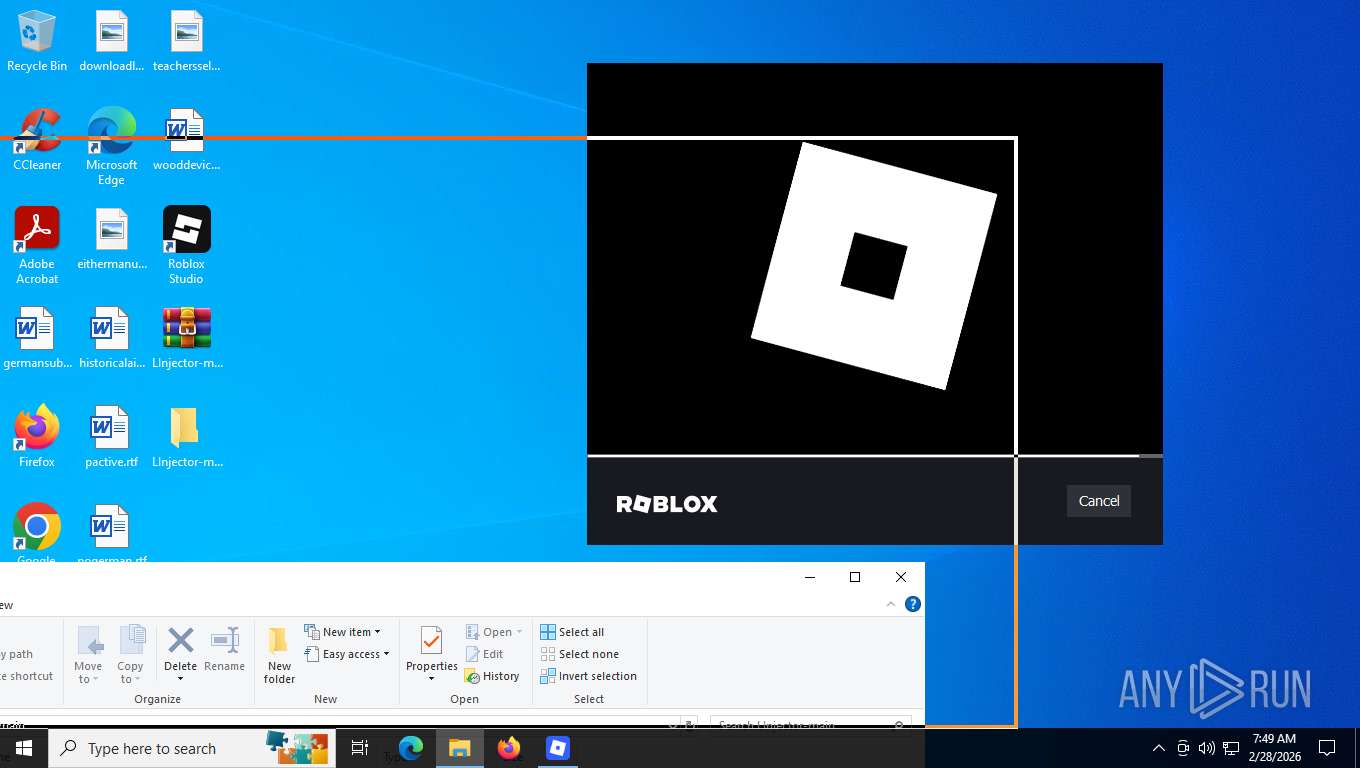This screenshot has width=1360, height=768.
Task: Cancel the Roblox installer
Action: tap(1098, 501)
